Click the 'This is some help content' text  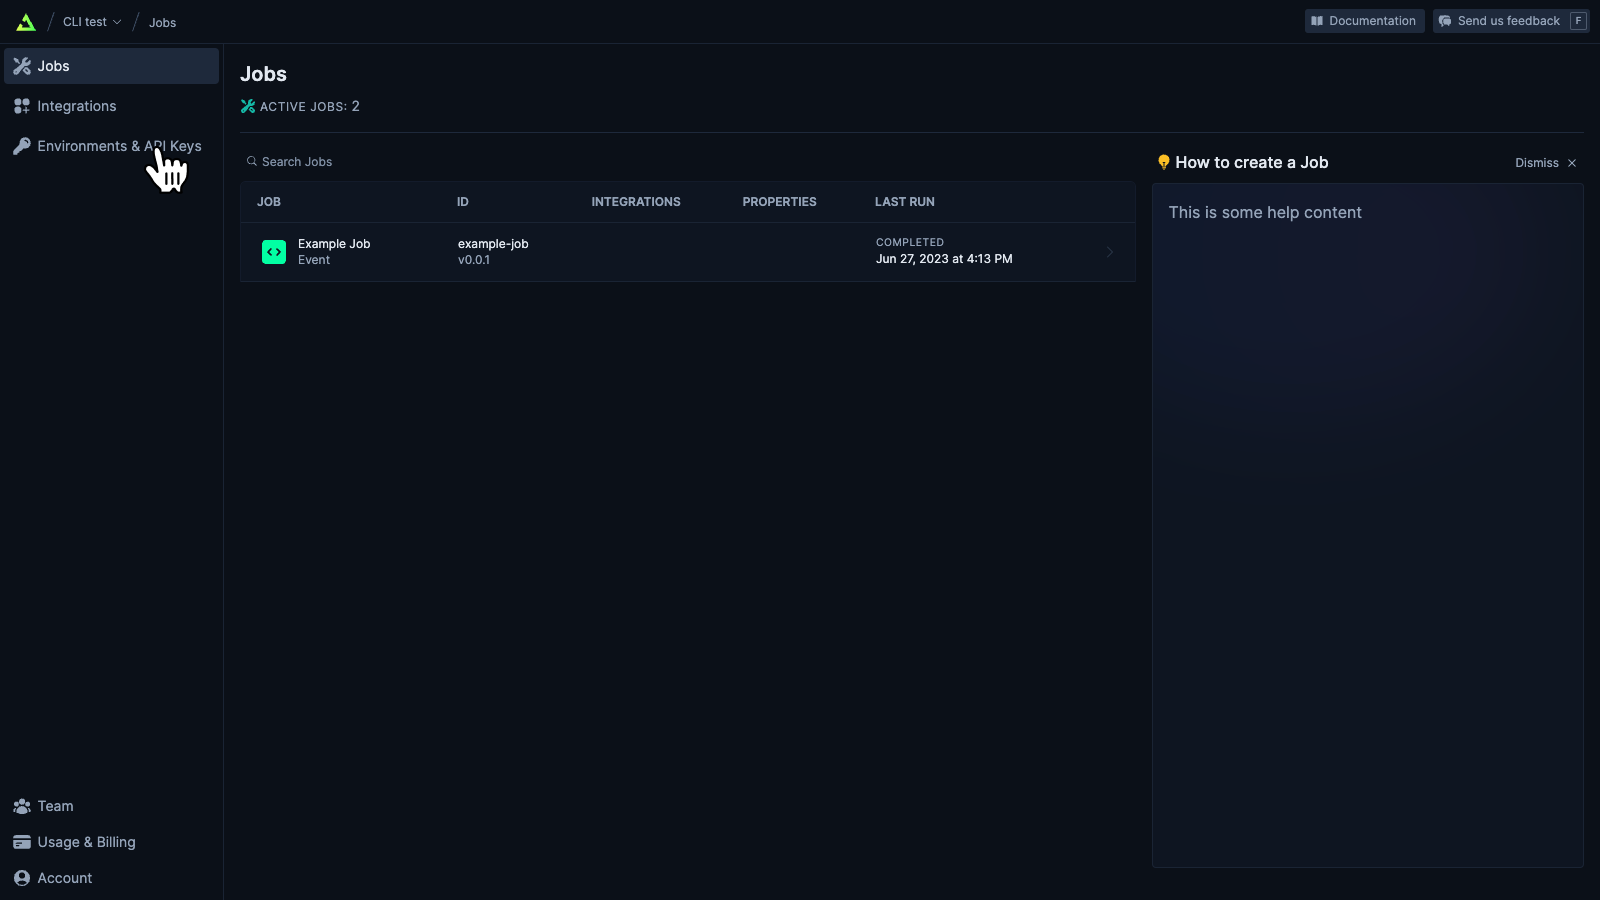pyautogui.click(x=1265, y=212)
